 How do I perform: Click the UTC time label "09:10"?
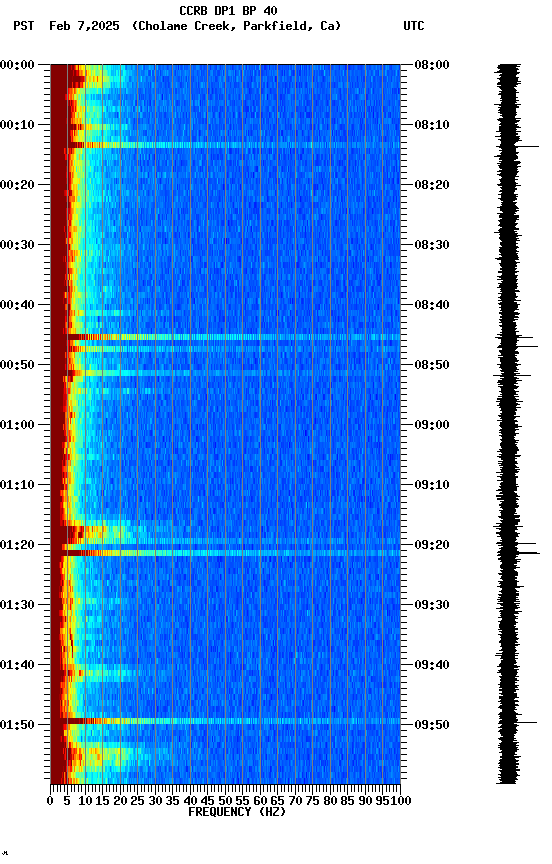point(432,485)
